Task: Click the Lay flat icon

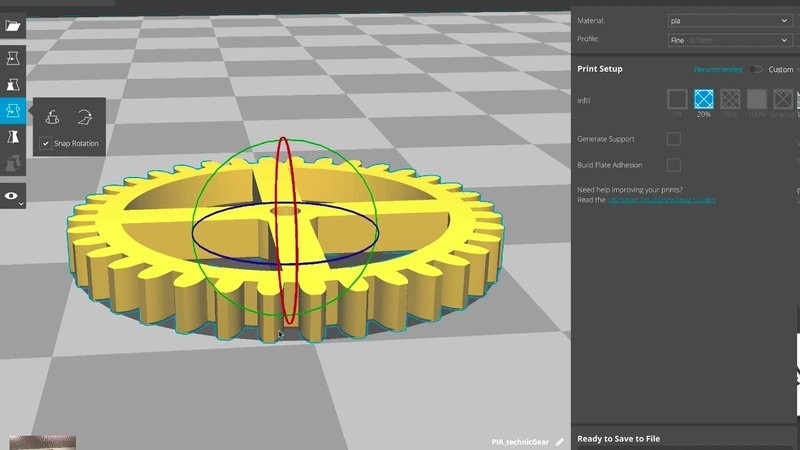Action: [86, 117]
